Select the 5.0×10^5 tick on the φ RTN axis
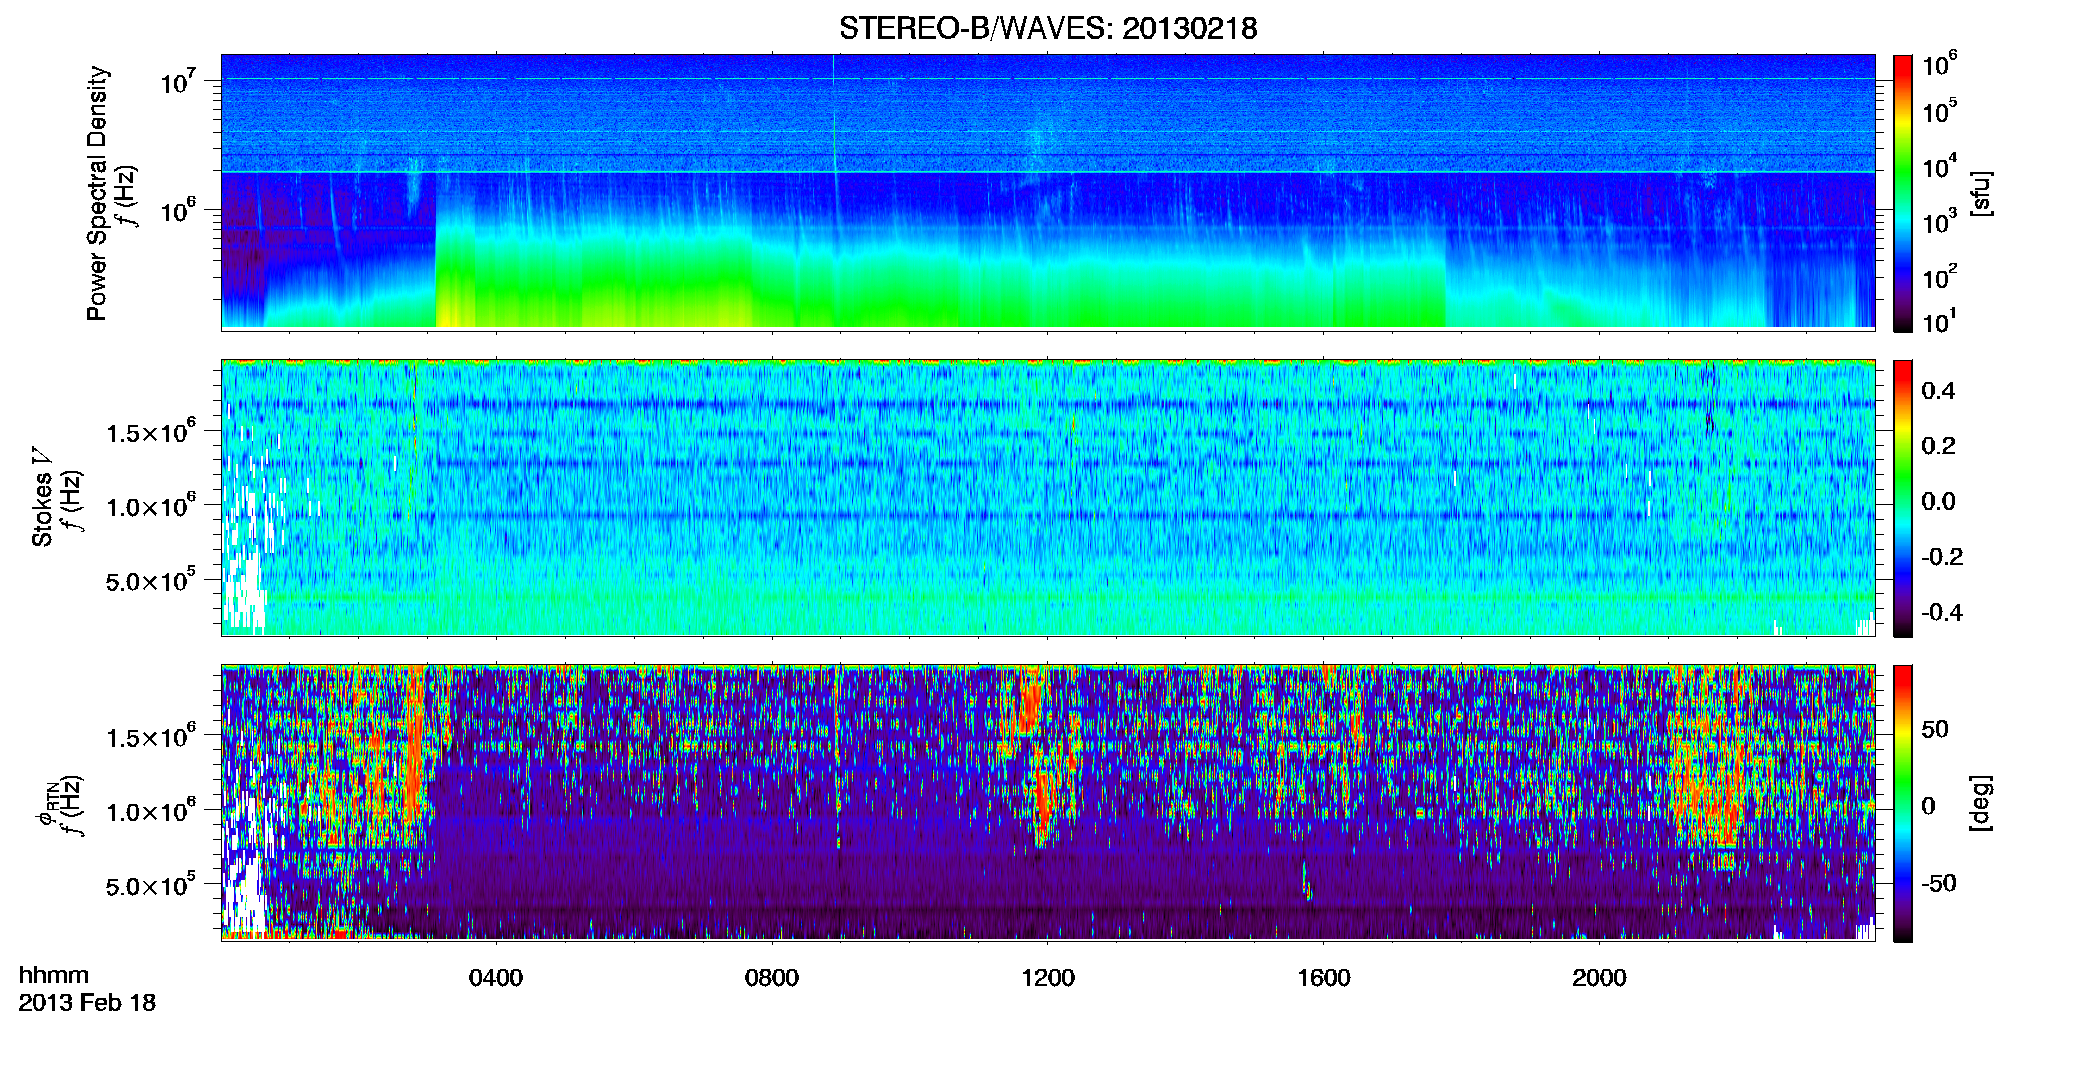The height and width of the screenshot is (1080, 2096). [151, 884]
